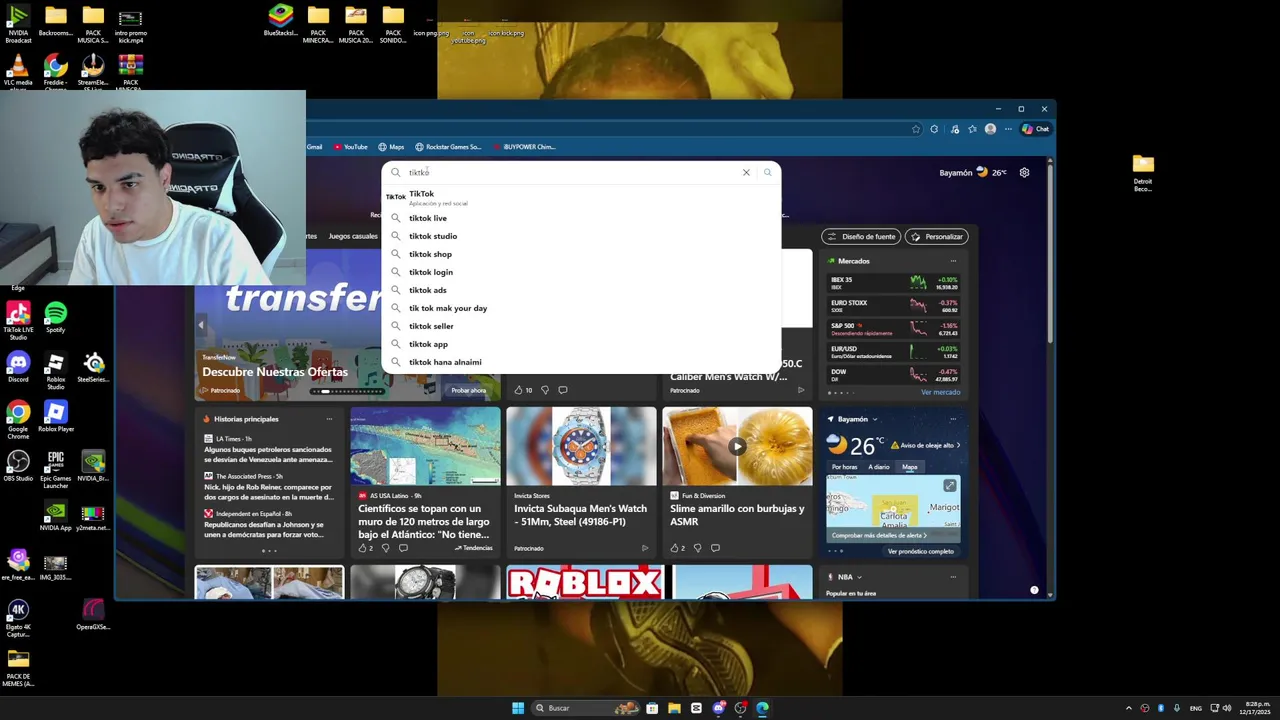Screen dimensions: 1280x720
Task: Open Epic Games Launcher desktop icon
Action: [x=55, y=470]
